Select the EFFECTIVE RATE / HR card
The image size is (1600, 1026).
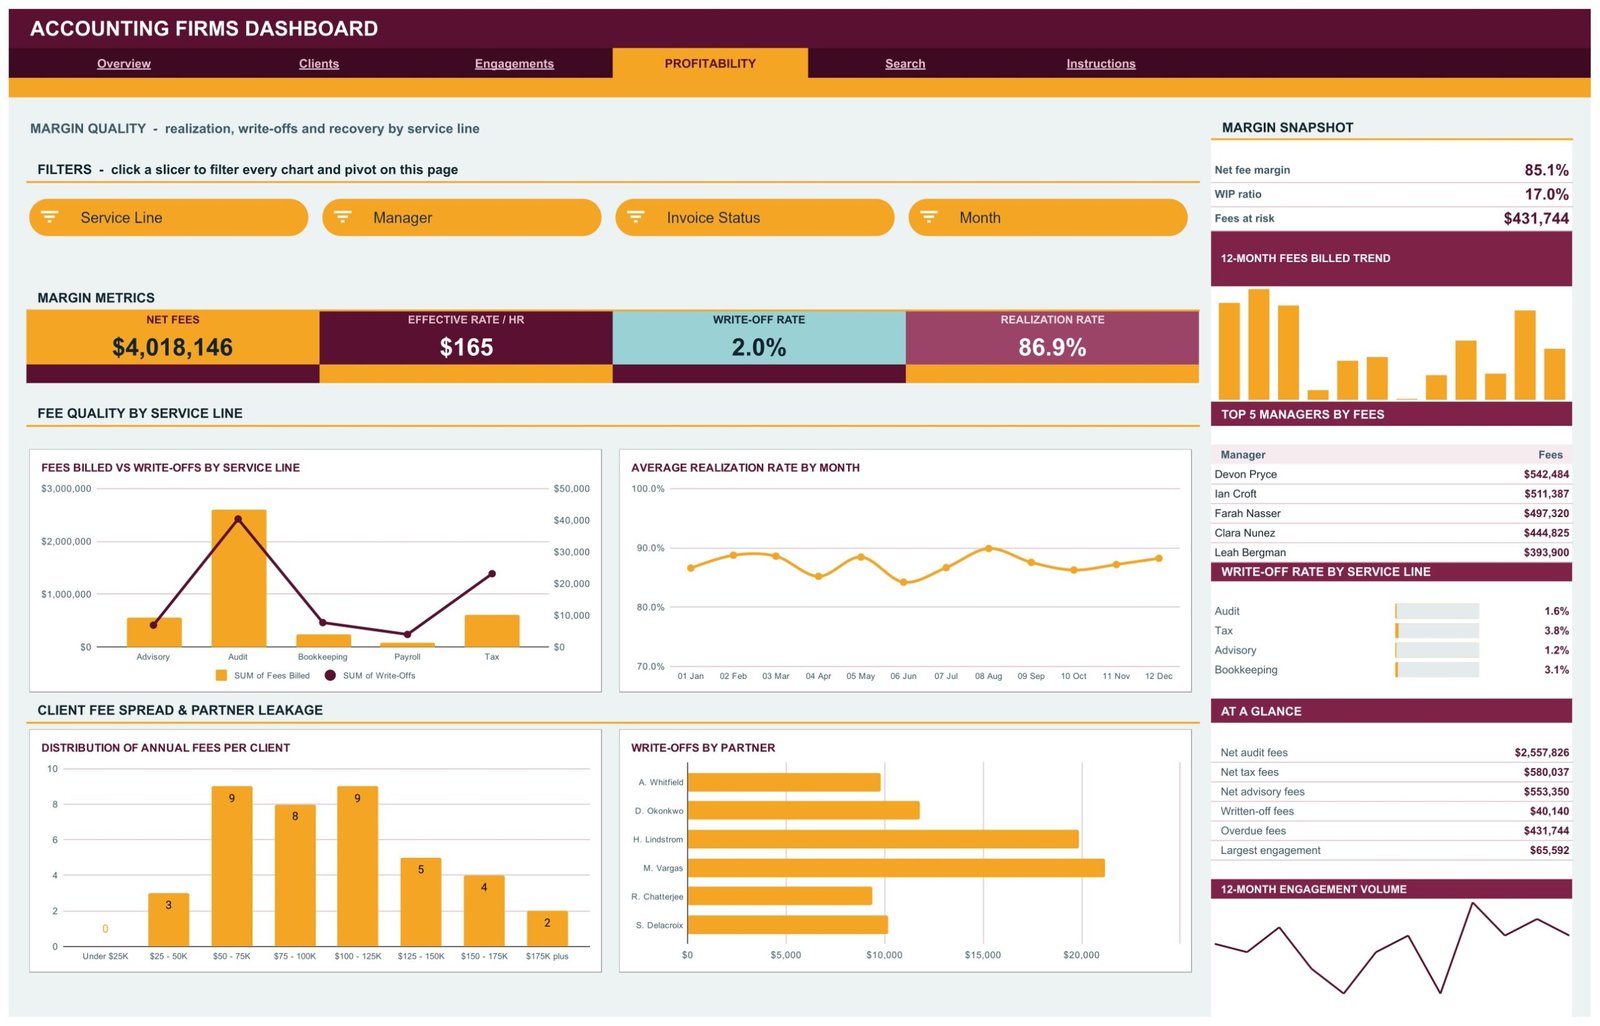point(466,346)
